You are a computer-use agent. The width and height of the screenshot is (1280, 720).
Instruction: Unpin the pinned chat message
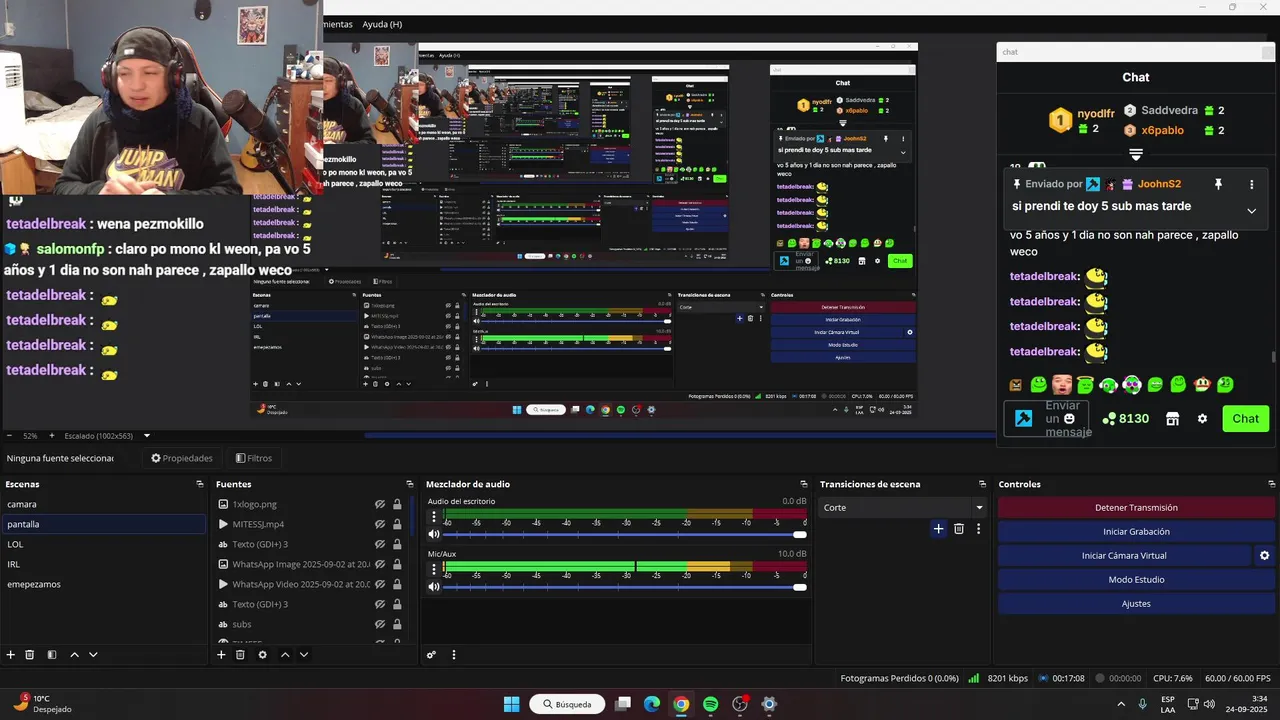click(x=1218, y=184)
